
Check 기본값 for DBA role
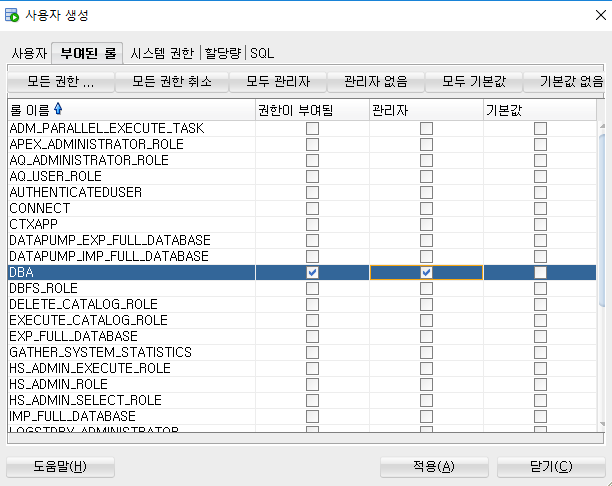click(x=540, y=272)
